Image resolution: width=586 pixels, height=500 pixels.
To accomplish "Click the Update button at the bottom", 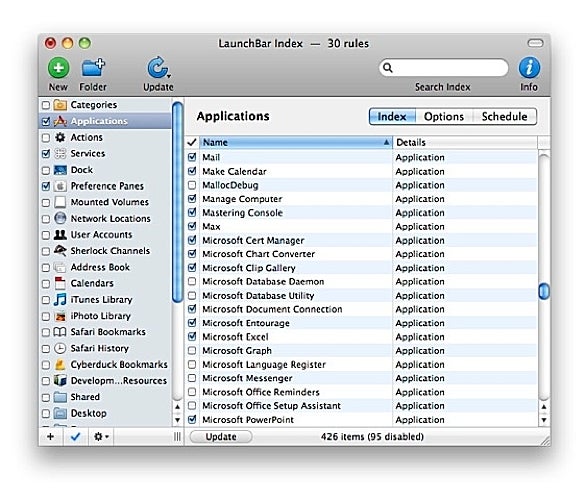I will 220,436.
